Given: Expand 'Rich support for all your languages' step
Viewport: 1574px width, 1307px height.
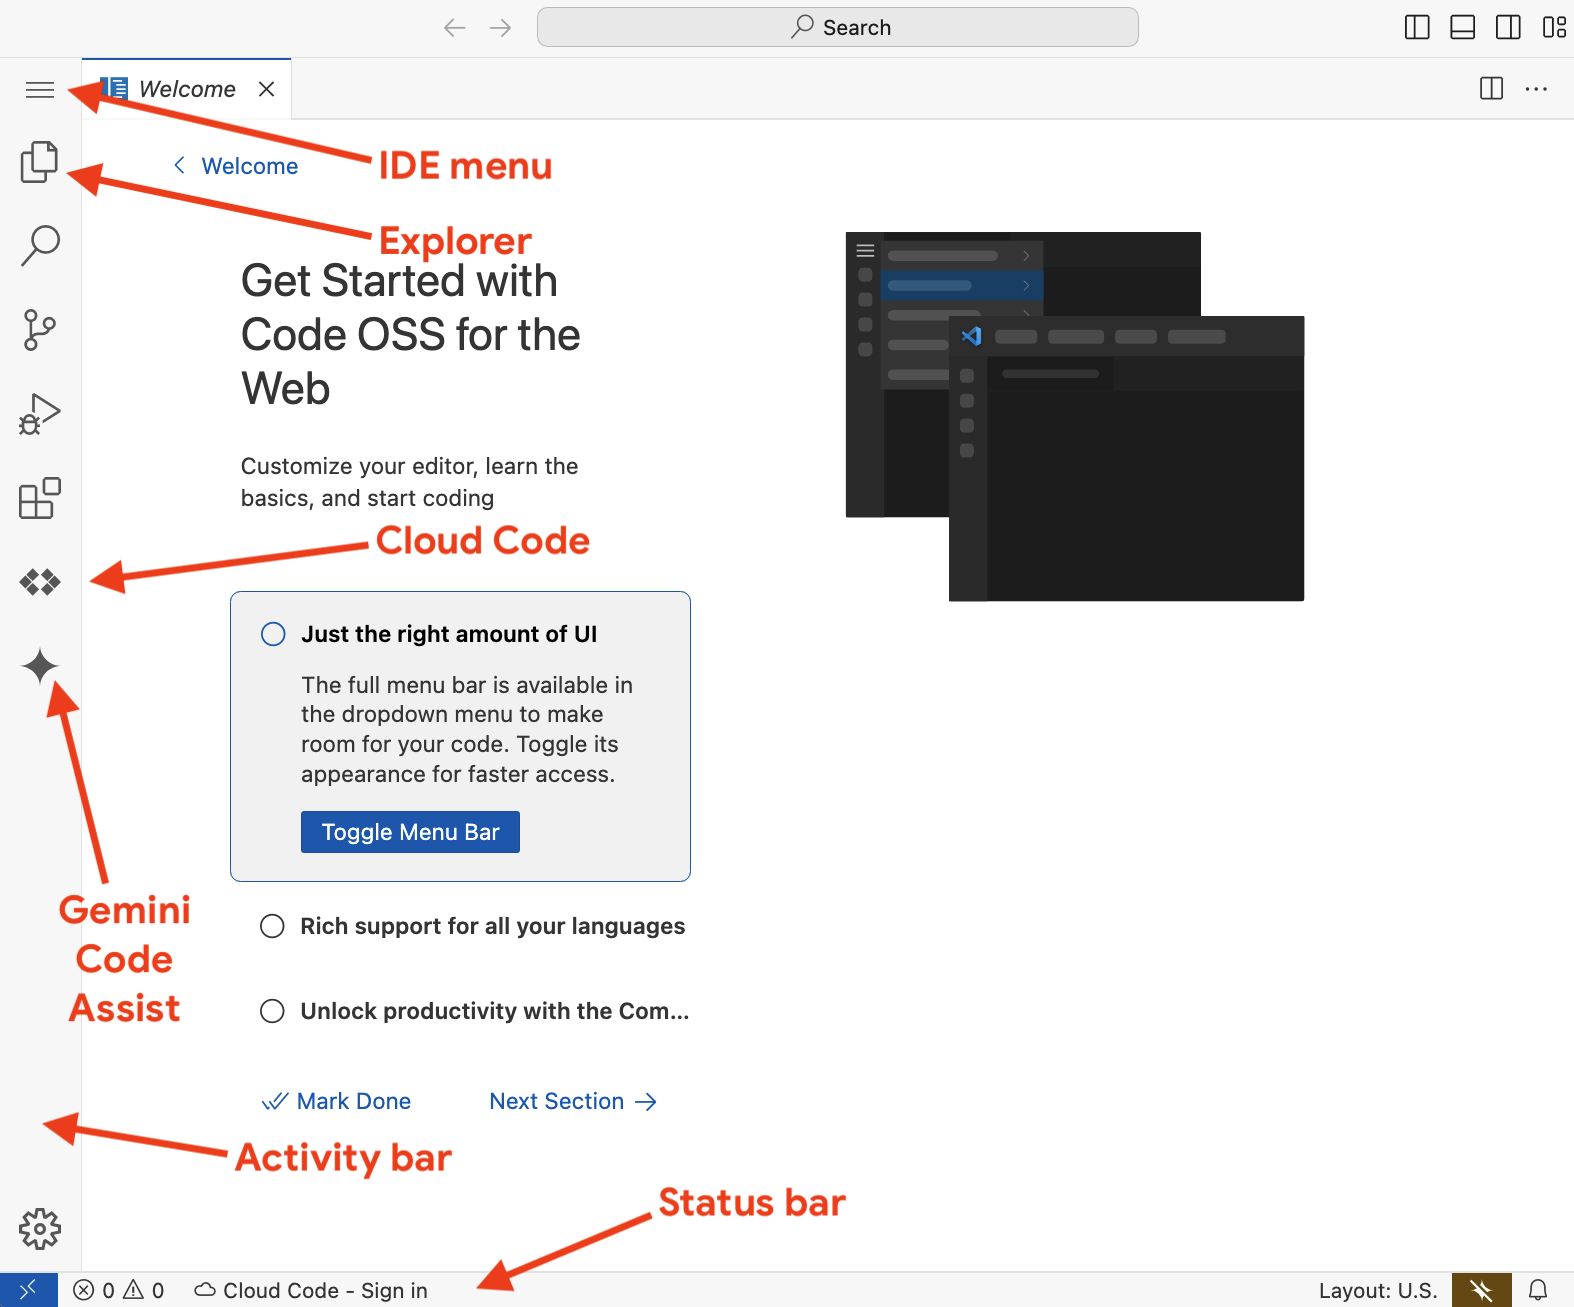Looking at the screenshot, I should pyautogui.click(x=492, y=926).
